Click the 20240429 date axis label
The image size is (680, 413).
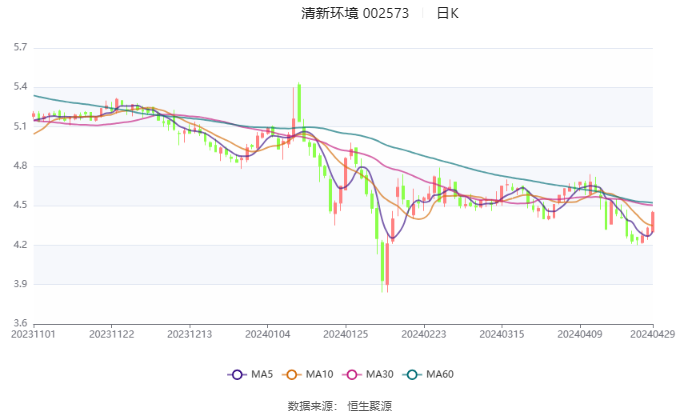click(652, 334)
